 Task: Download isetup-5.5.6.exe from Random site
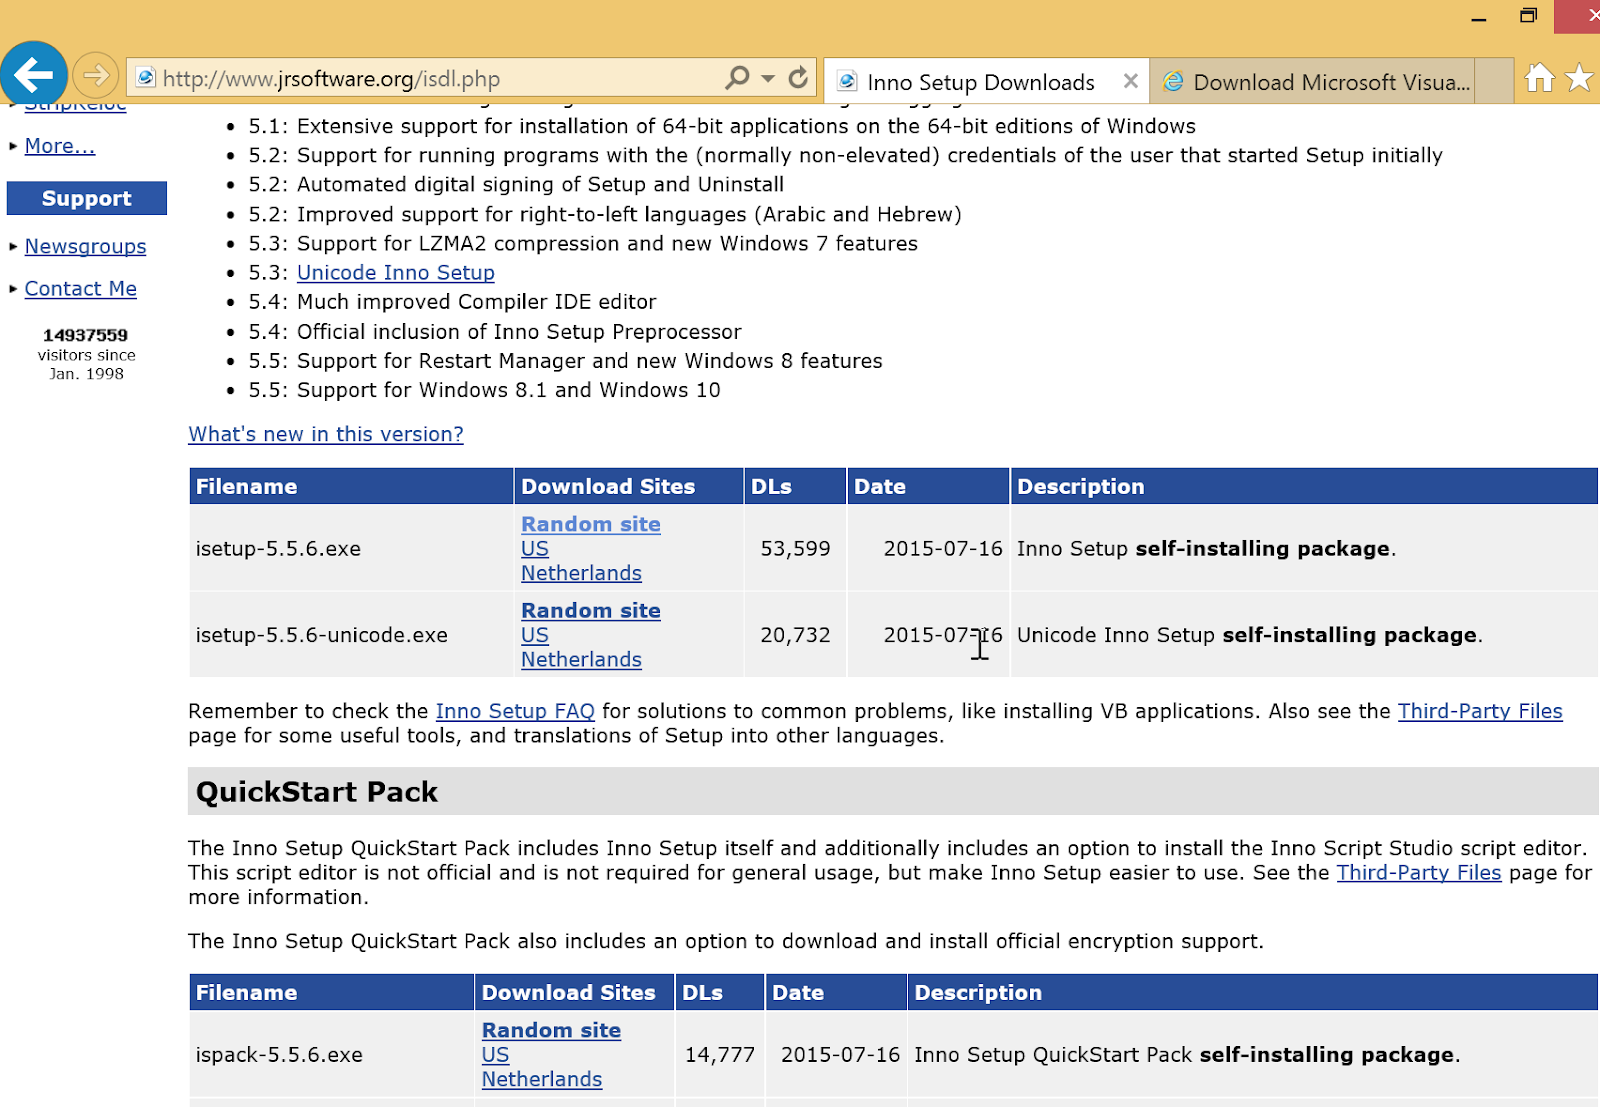(x=591, y=524)
